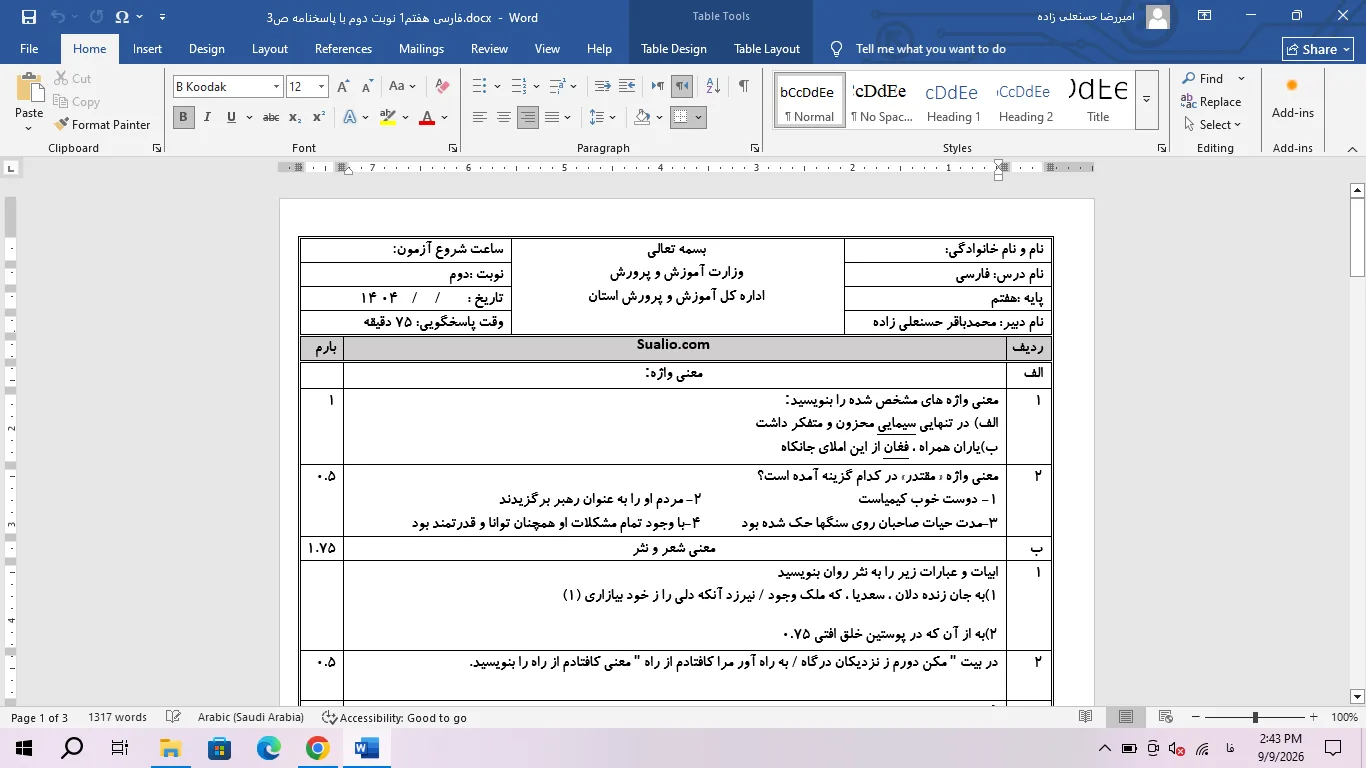1366x768 pixels.
Task: Apply strikethrough formatting
Action: pos(271,117)
